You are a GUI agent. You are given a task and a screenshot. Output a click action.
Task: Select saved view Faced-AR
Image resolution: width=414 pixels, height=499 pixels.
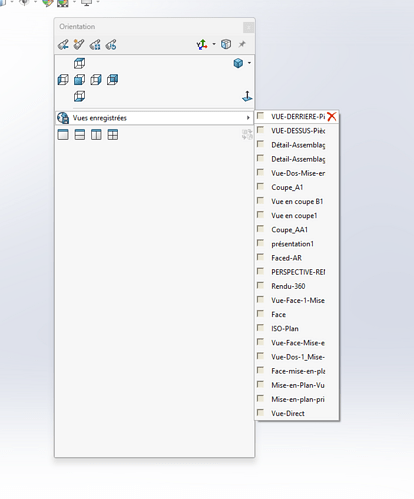(286, 258)
